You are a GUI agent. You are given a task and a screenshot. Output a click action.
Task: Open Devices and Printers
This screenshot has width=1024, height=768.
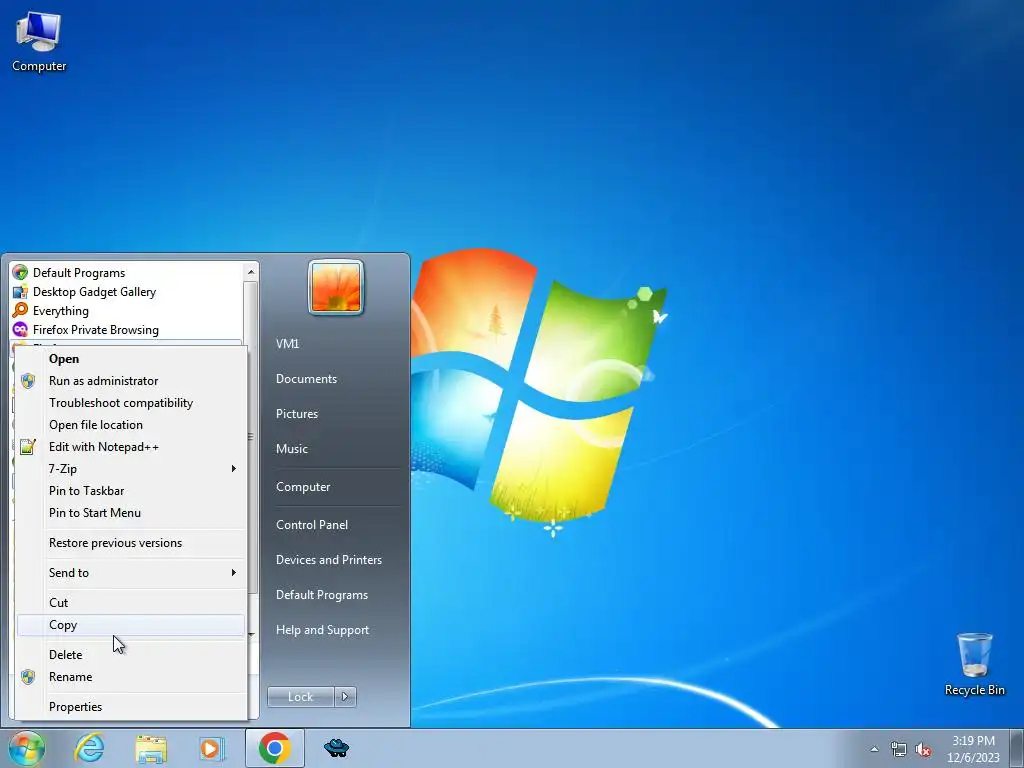click(328, 560)
